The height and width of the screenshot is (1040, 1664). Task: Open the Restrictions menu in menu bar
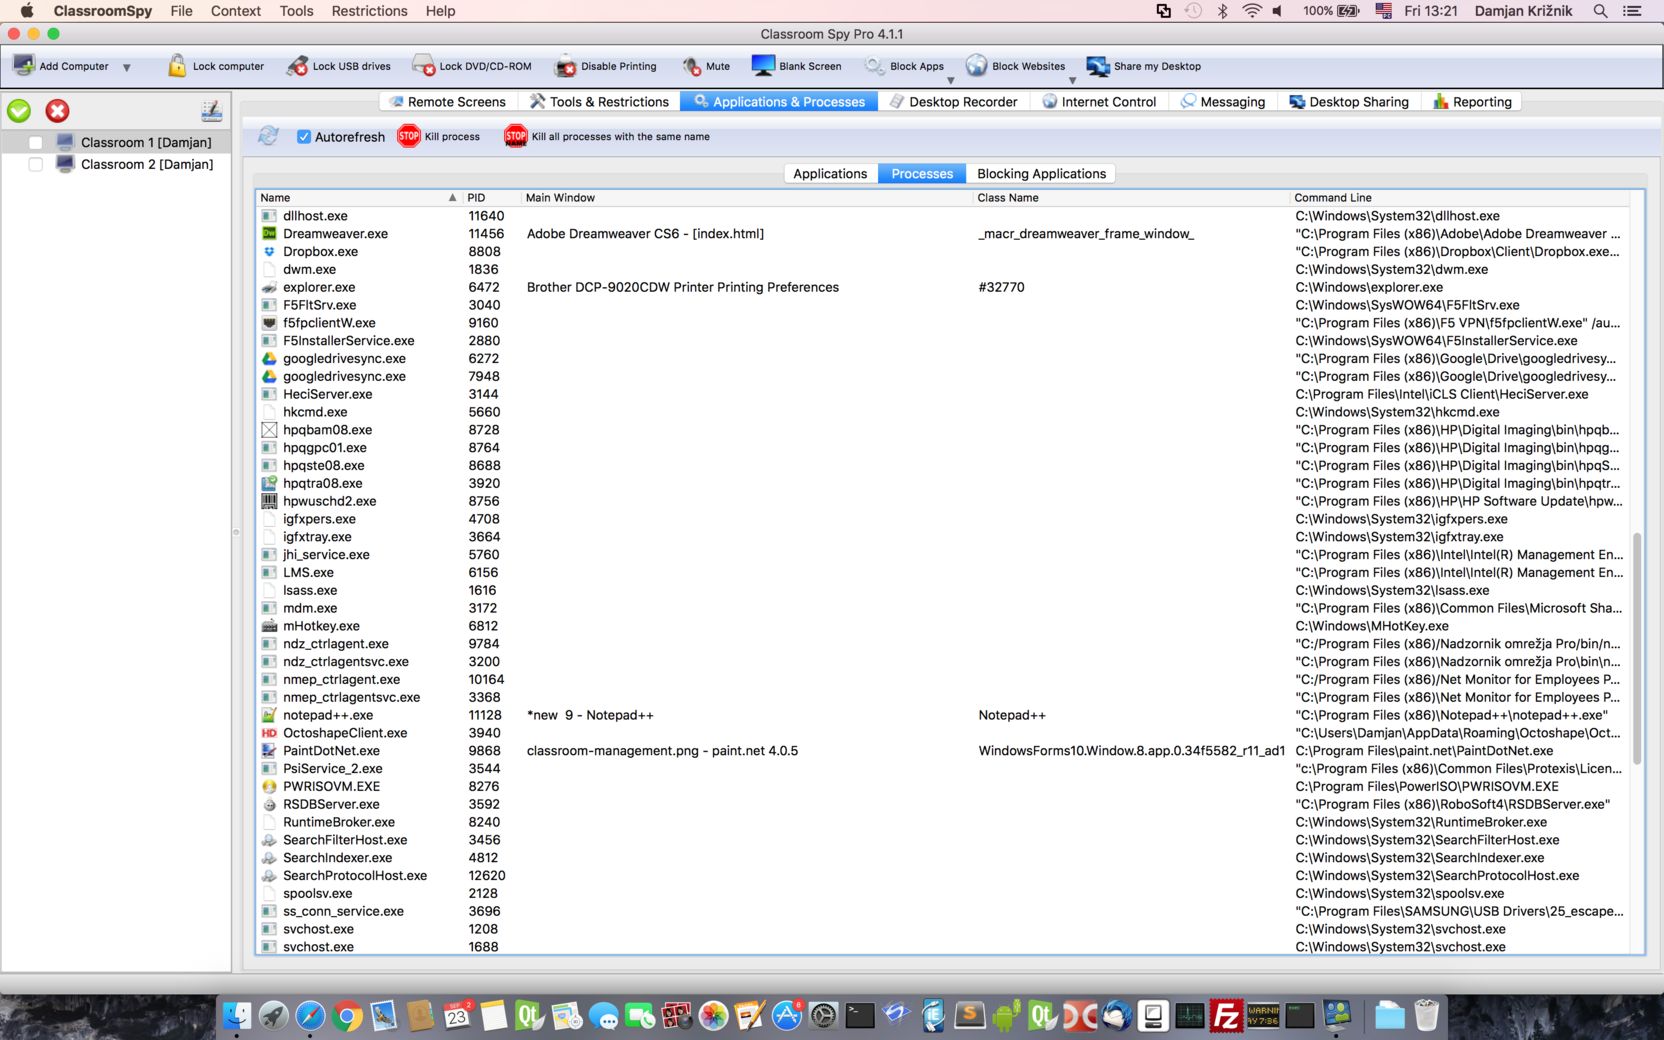click(369, 11)
